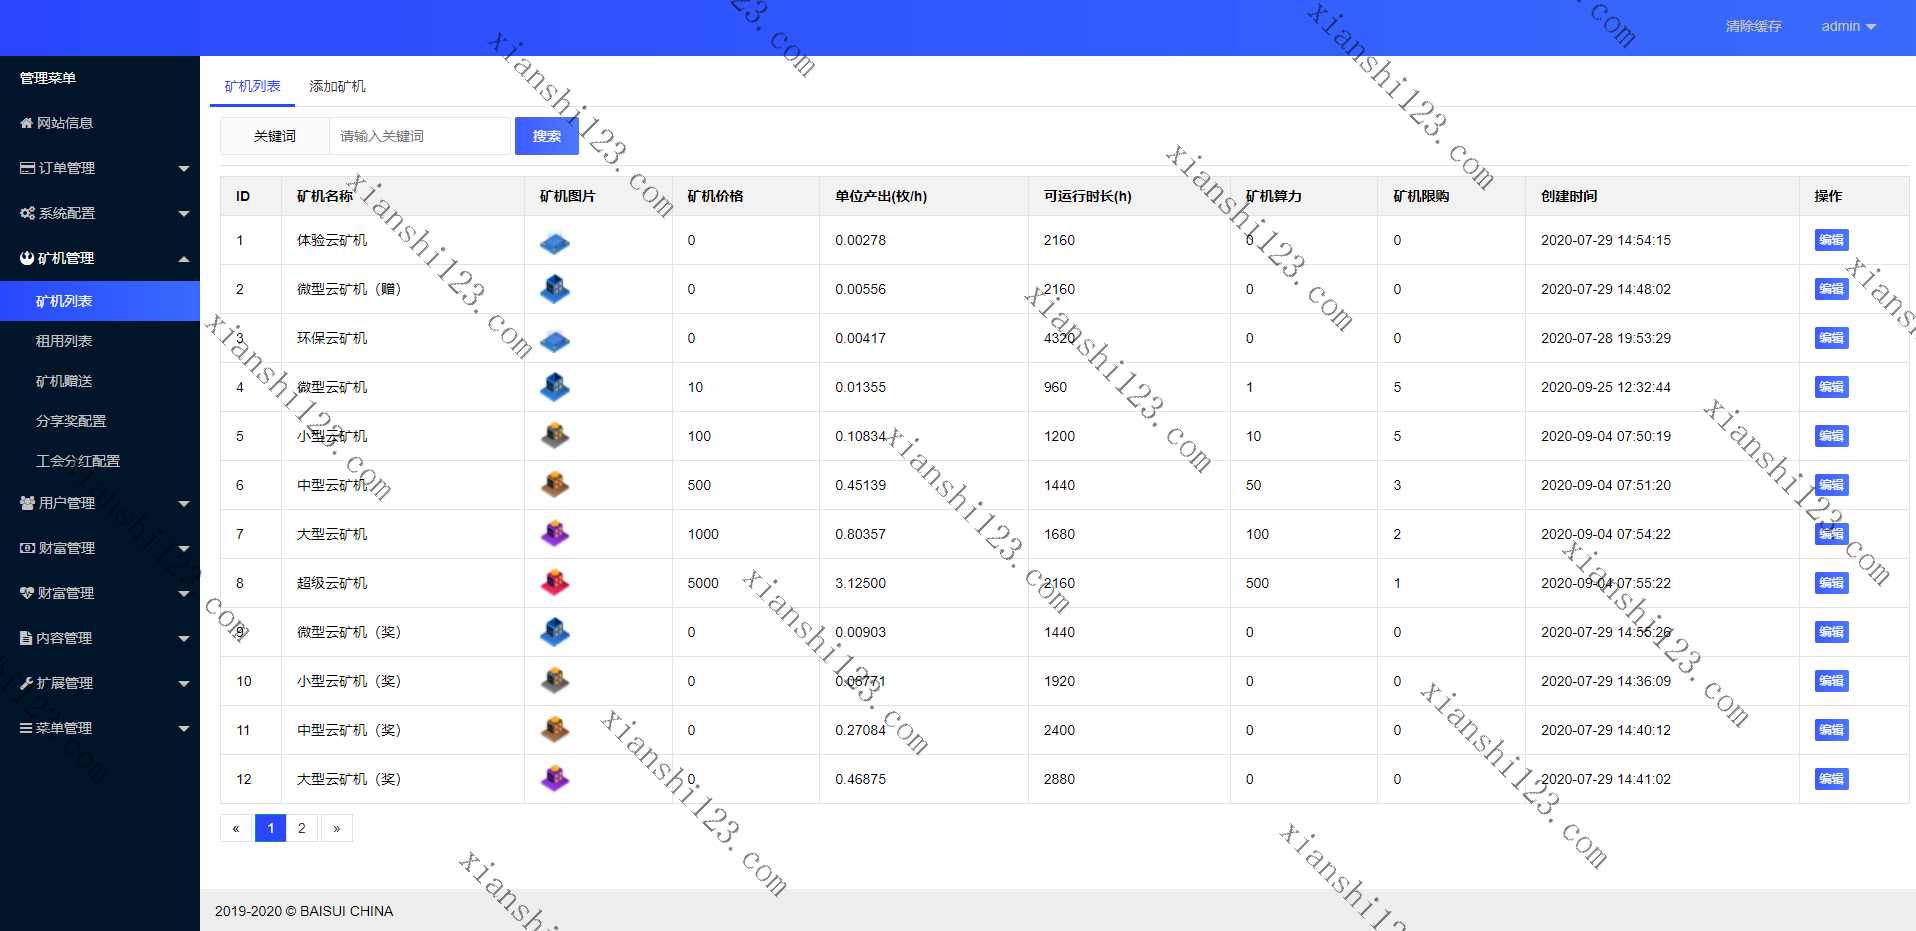The width and height of the screenshot is (1916, 931).
Task: Focus the 请输入关键词 keyword input
Action: (x=420, y=136)
